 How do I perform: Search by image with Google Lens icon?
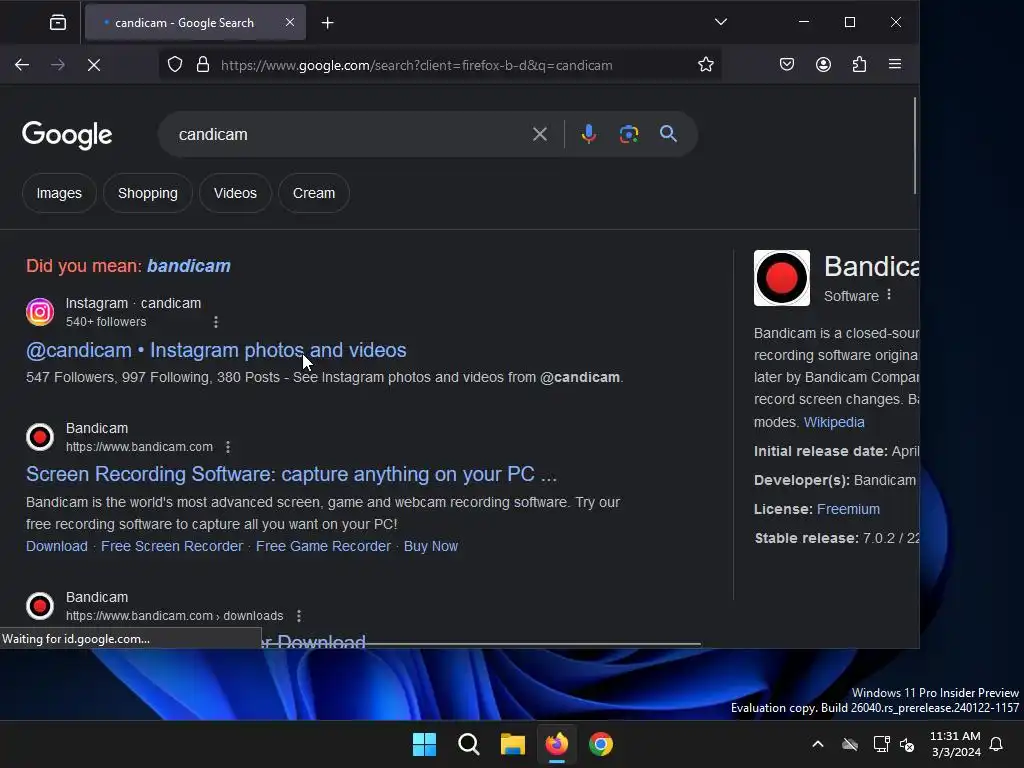[x=629, y=134]
